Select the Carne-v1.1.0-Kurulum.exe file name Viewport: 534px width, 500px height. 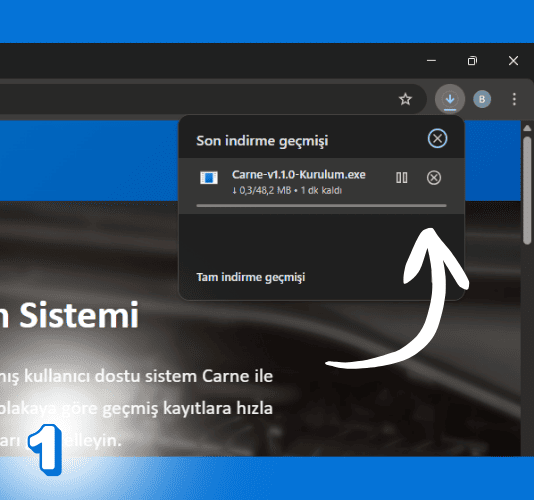point(298,174)
